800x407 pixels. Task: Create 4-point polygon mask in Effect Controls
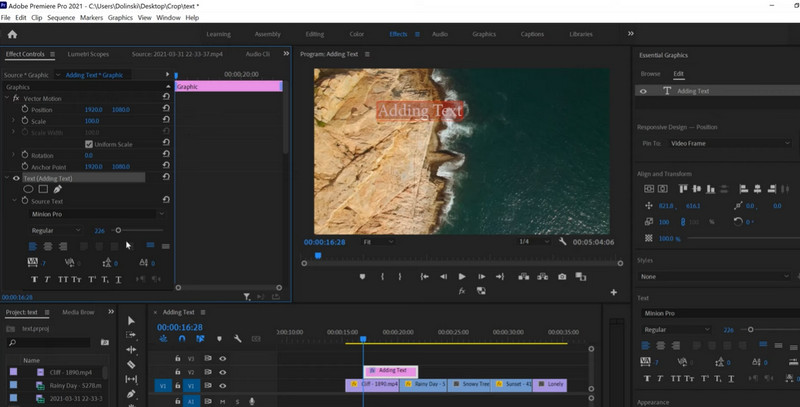(x=43, y=189)
